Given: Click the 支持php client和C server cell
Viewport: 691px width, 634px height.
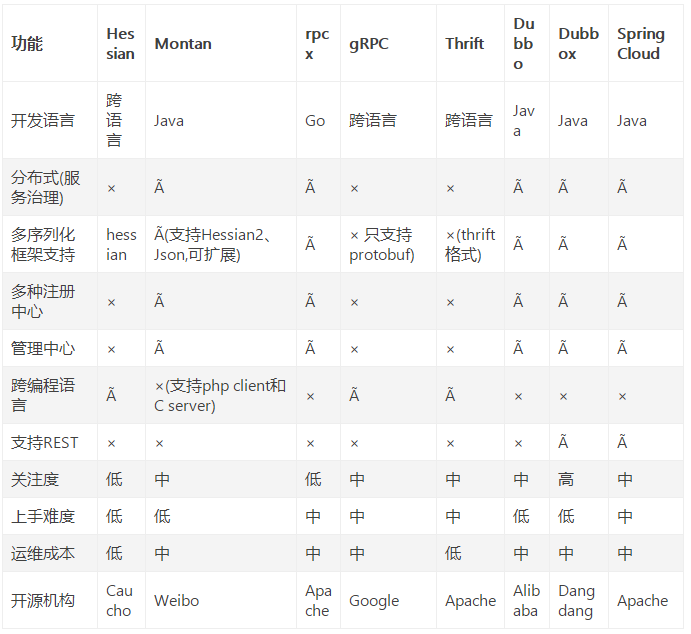Looking at the screenshot, I should 220,395.
